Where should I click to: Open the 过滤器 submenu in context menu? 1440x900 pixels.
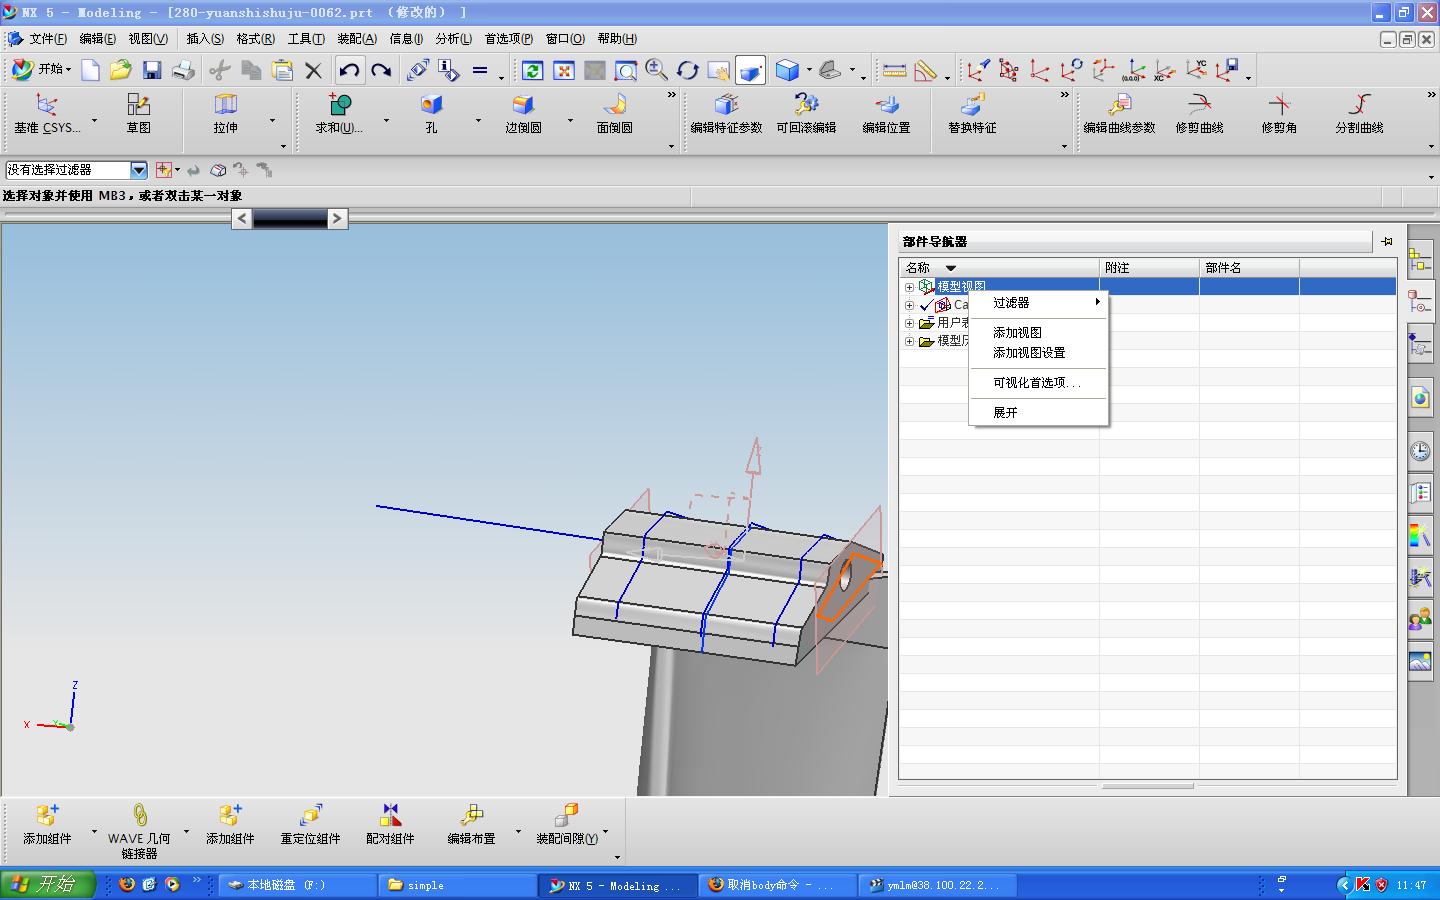pos(1038,303)
